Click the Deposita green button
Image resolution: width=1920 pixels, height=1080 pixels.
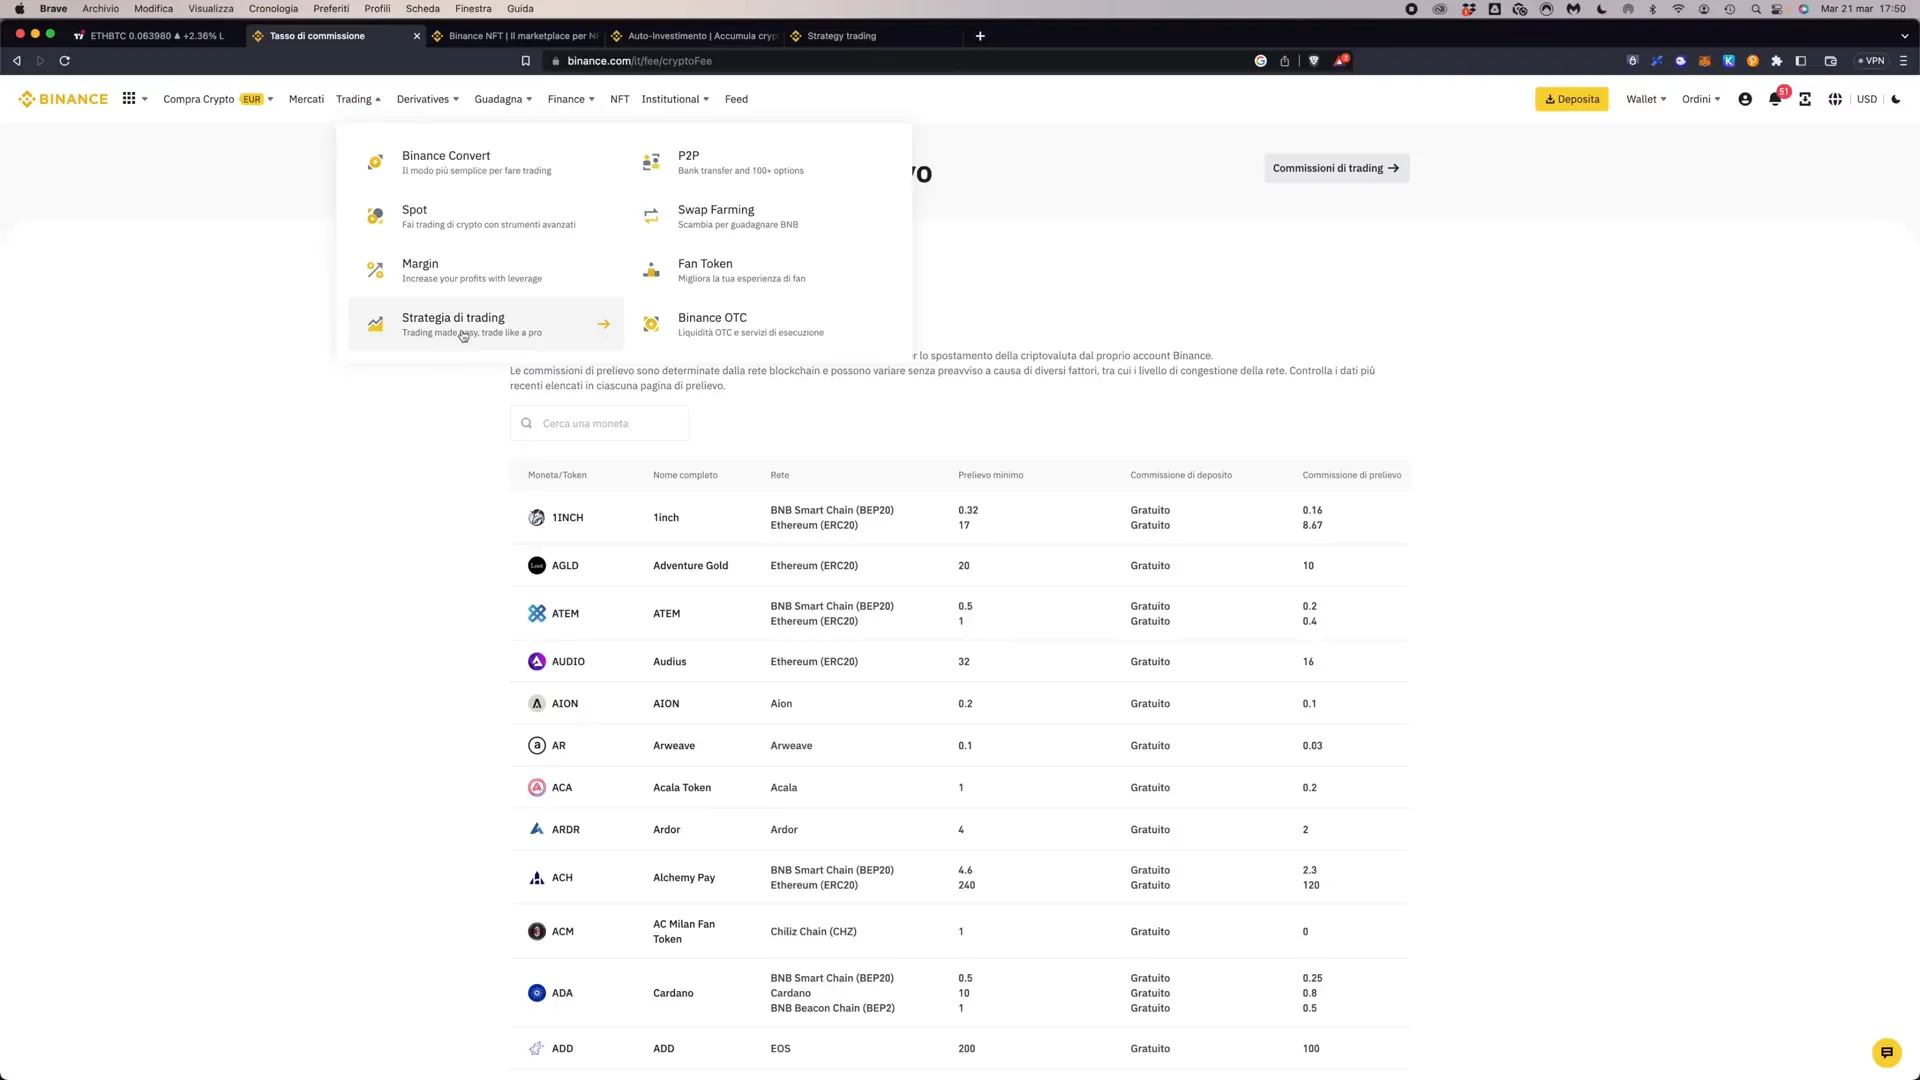click(x=1573, y=99)
